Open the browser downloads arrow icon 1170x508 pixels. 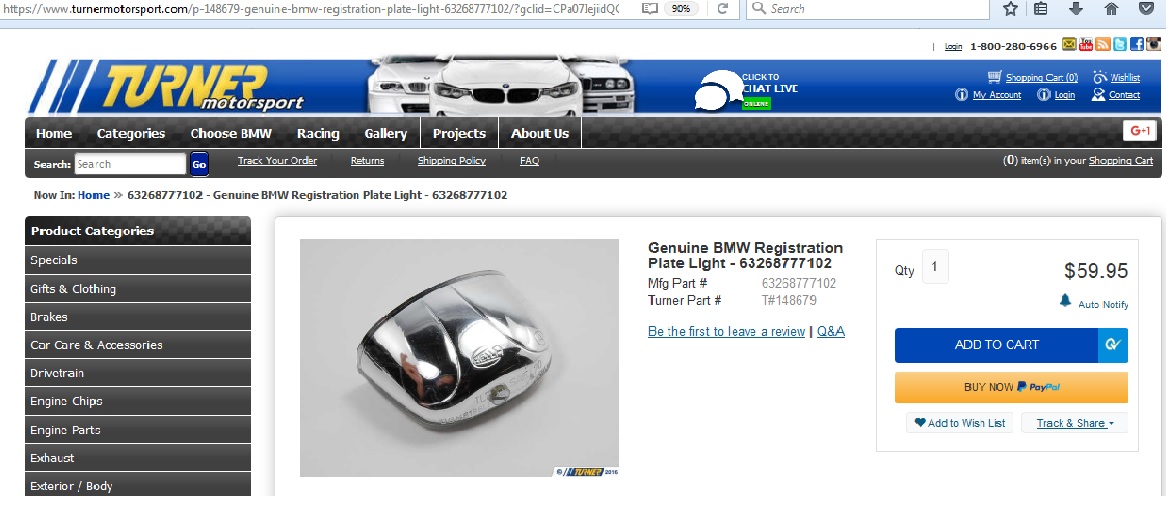[x=1076, y=9]
